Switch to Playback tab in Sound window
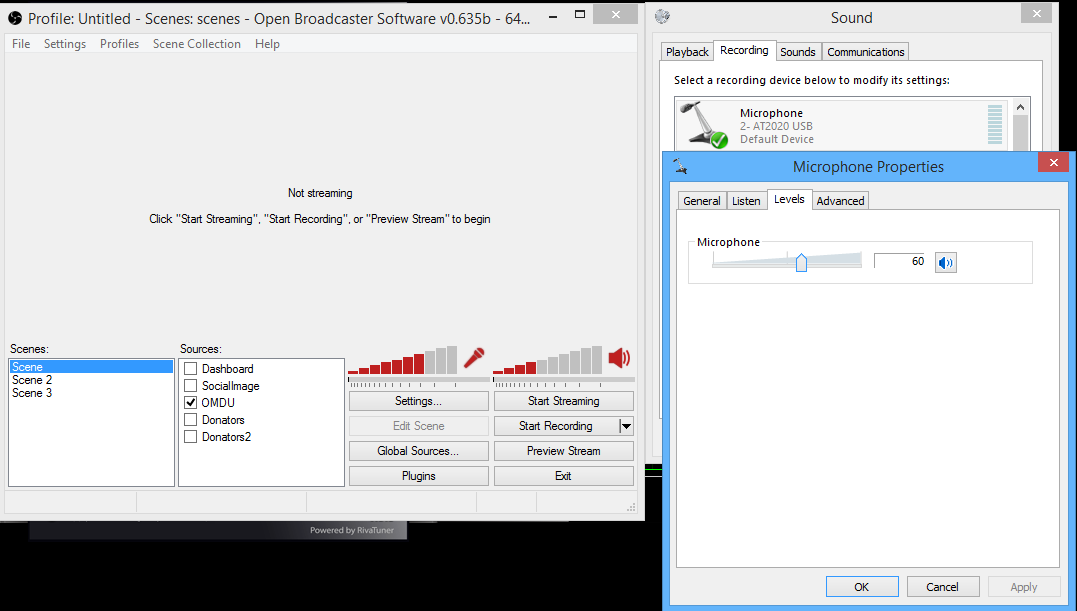 pyautogui.click(x=687, y=52)
